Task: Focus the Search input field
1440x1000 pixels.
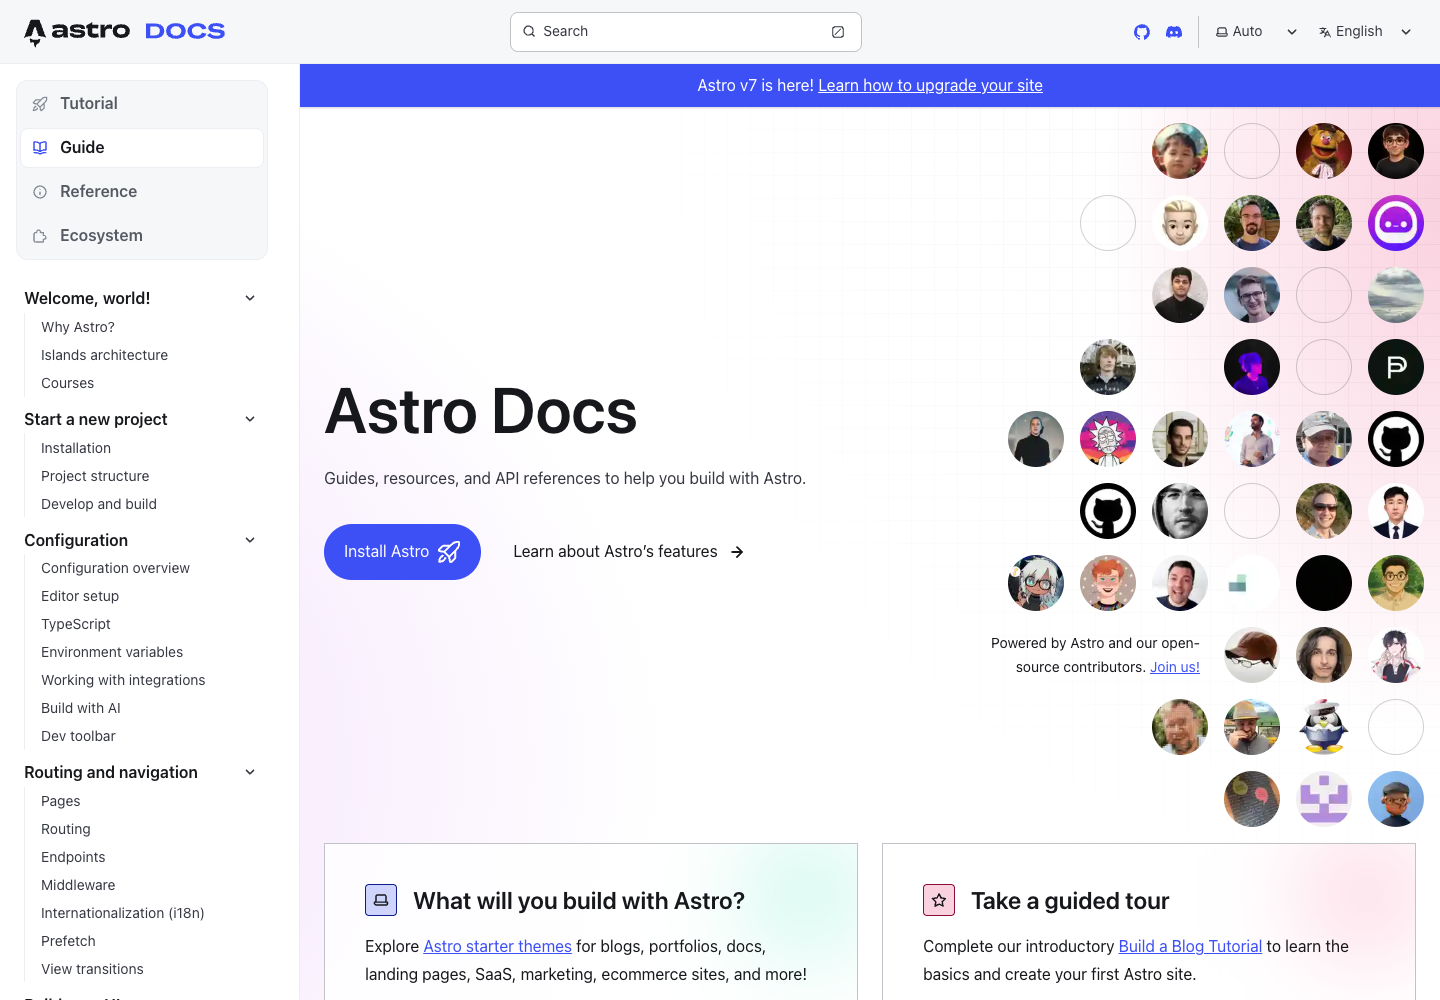Action: 686,32
